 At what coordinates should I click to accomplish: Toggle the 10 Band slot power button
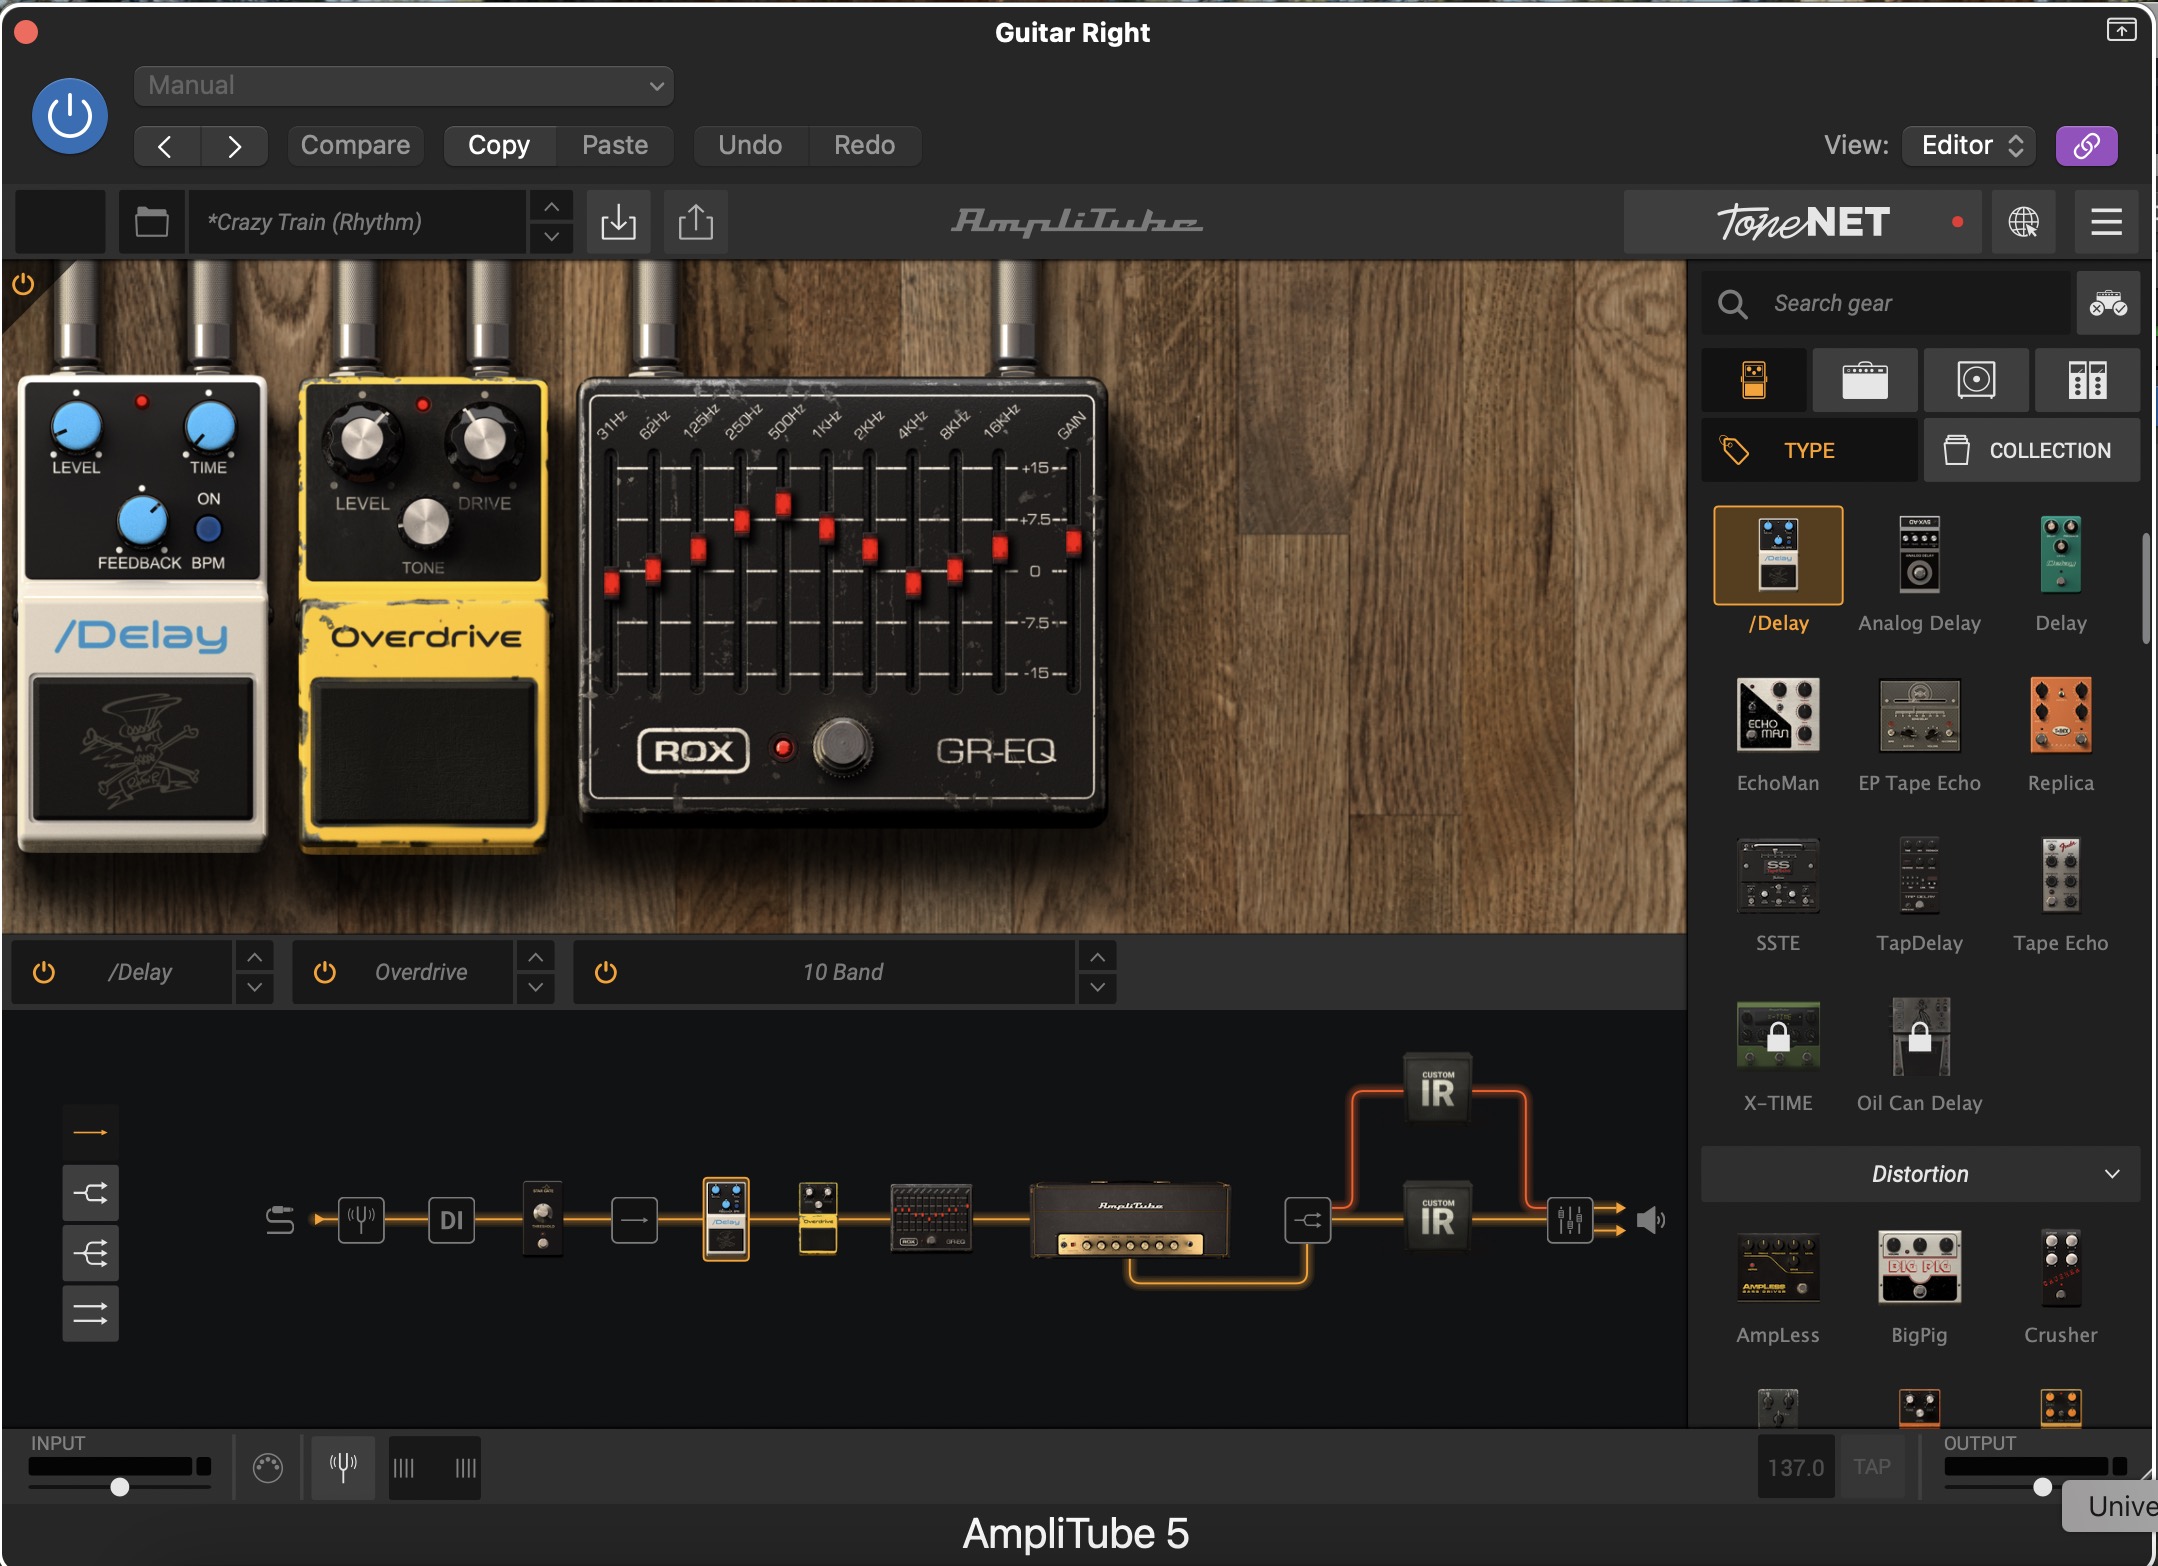606,972
